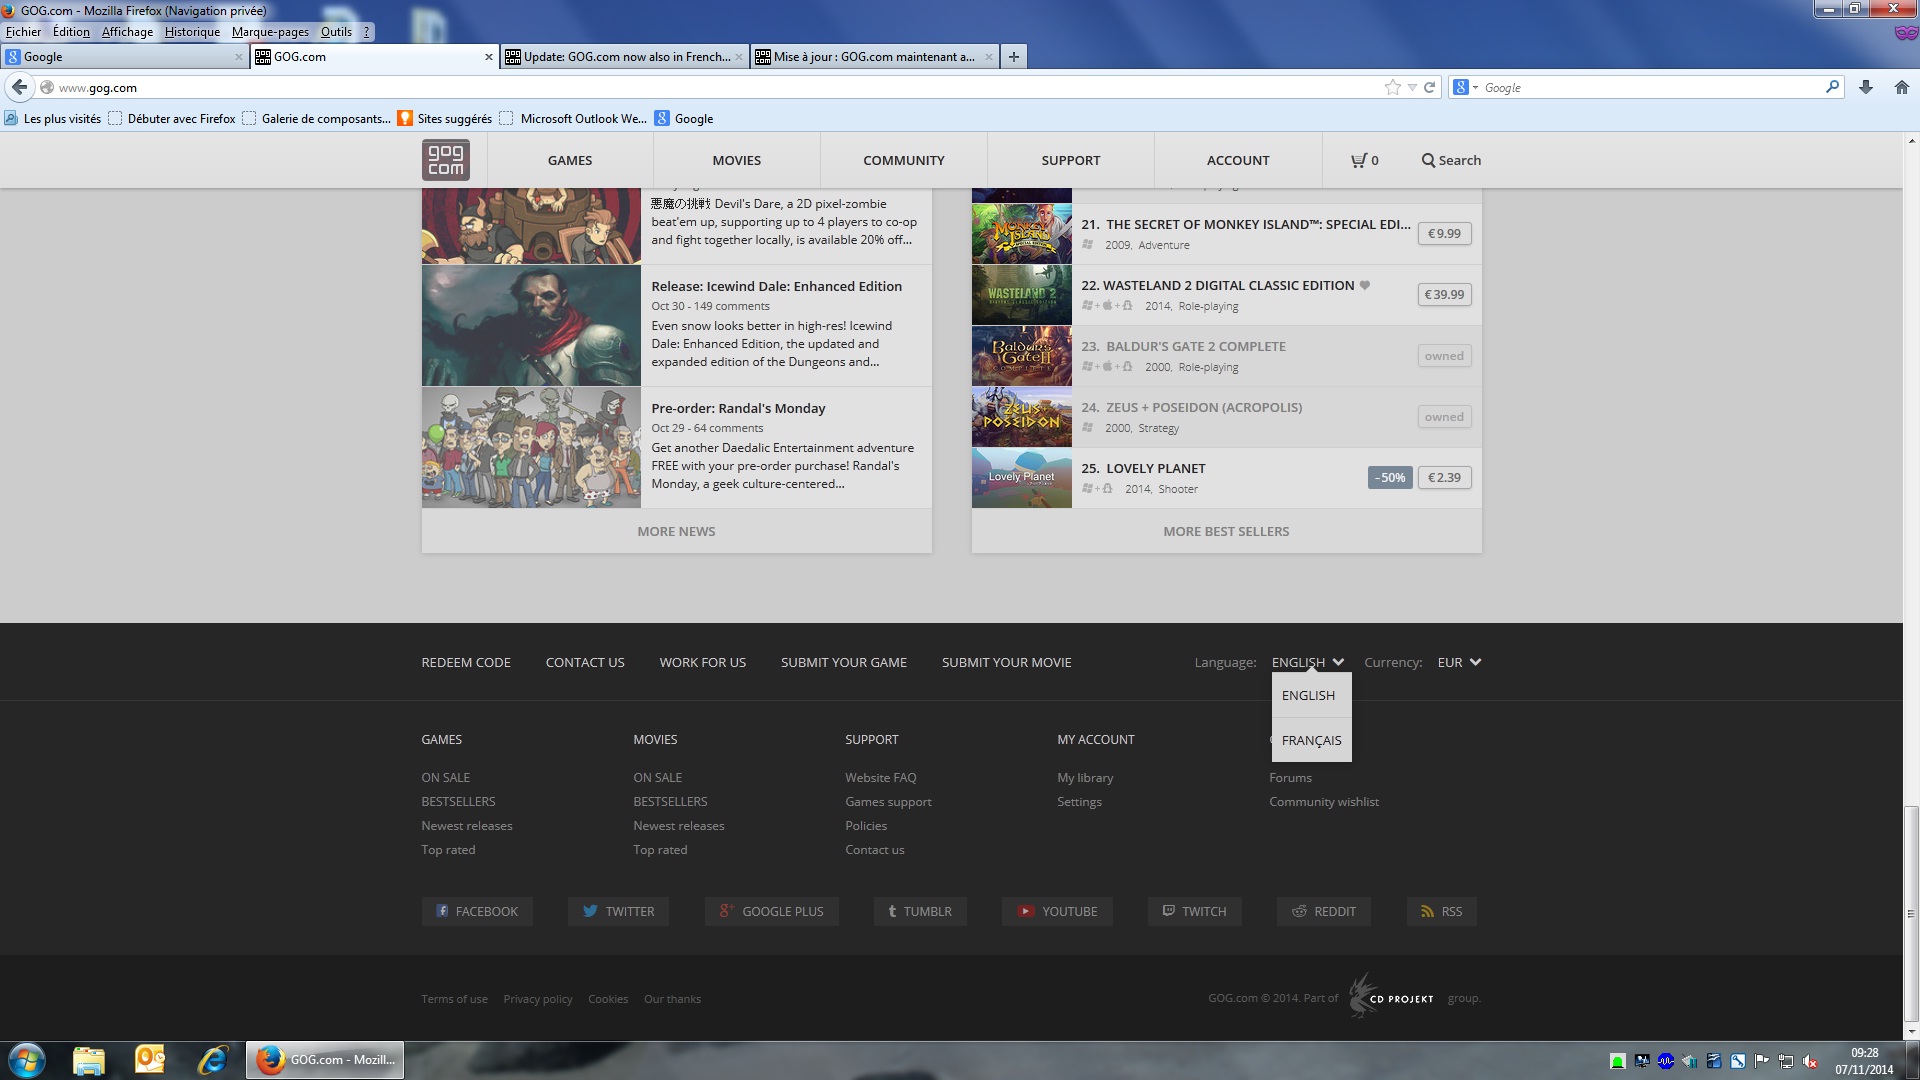Click the €2.39 Lovely Planet price button
1920x1080 pixels.
pyautogui.click(x=1444, y=478)
